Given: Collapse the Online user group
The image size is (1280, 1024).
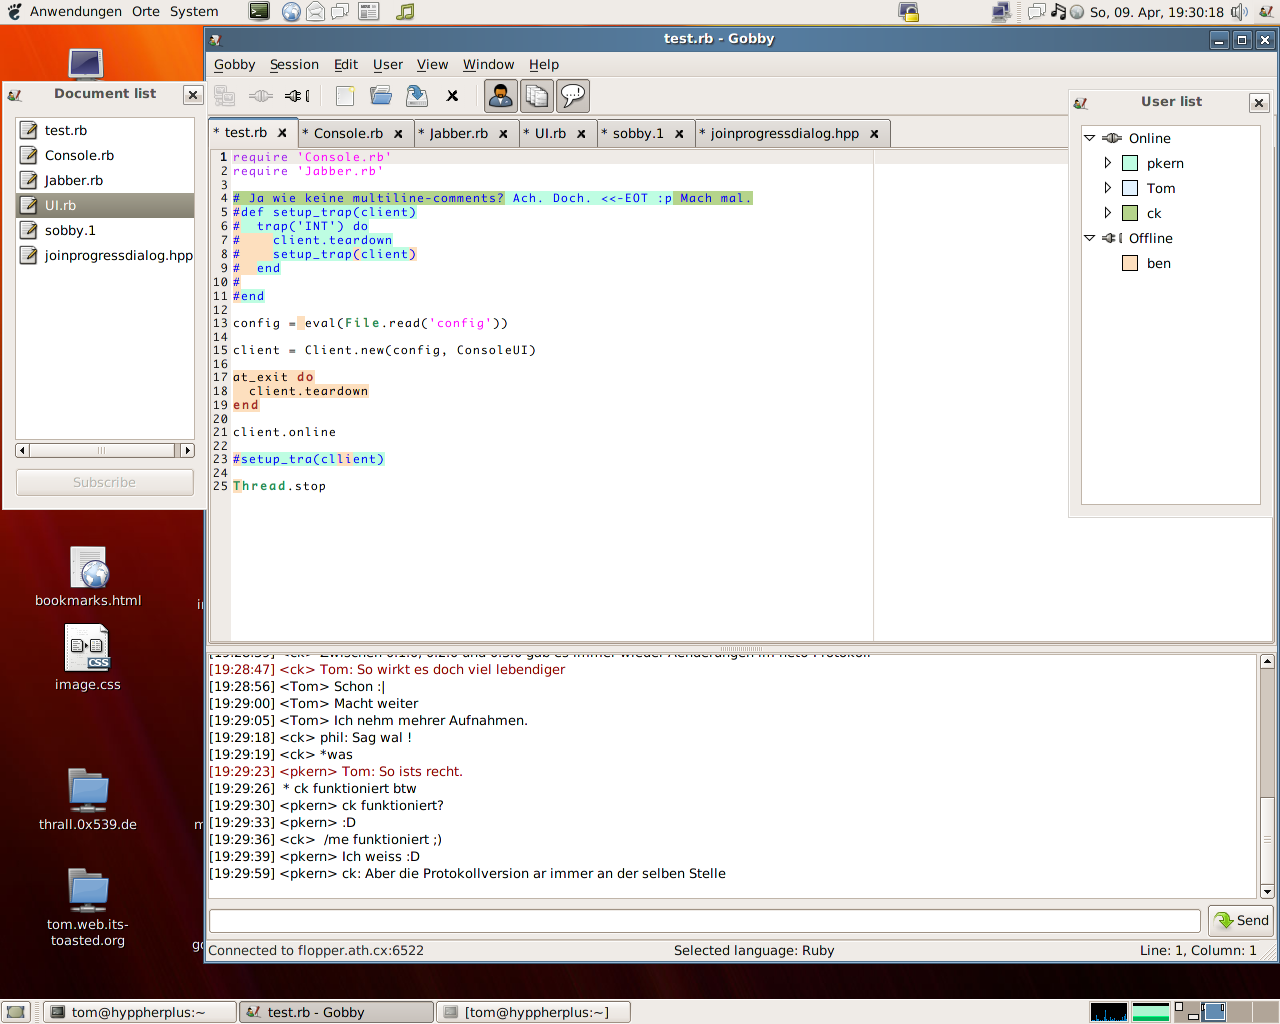Looking at the screenshot, I should 1090,138.
